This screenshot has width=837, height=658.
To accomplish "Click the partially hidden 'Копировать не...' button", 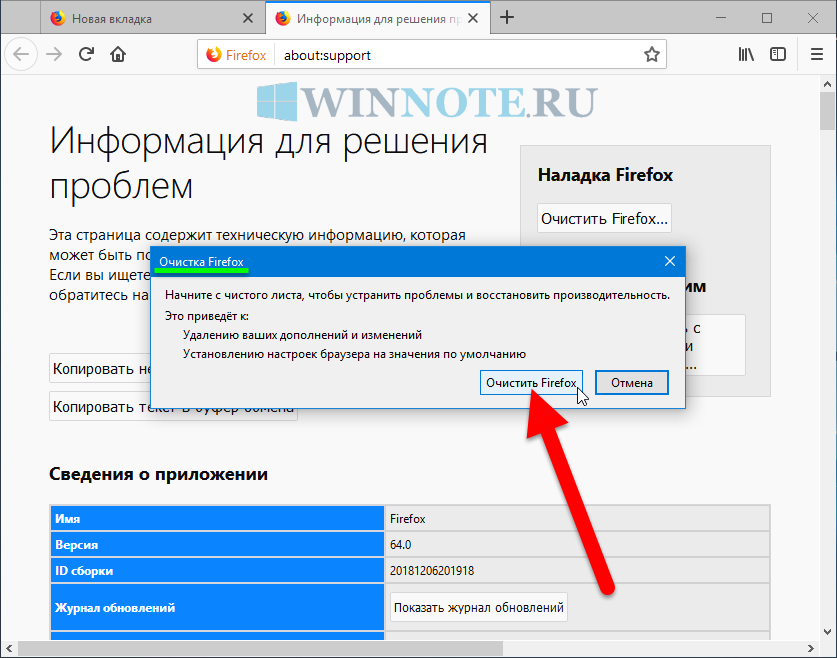I will (x=100, y=368).
